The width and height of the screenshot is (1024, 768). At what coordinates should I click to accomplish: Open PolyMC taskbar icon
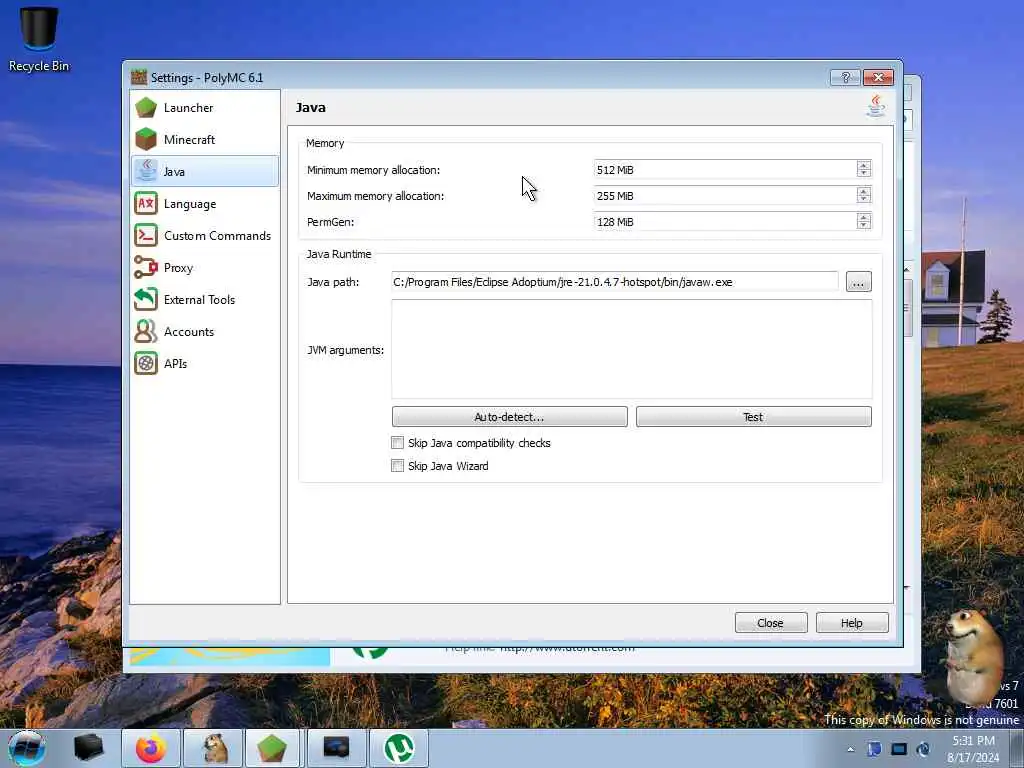272,748
